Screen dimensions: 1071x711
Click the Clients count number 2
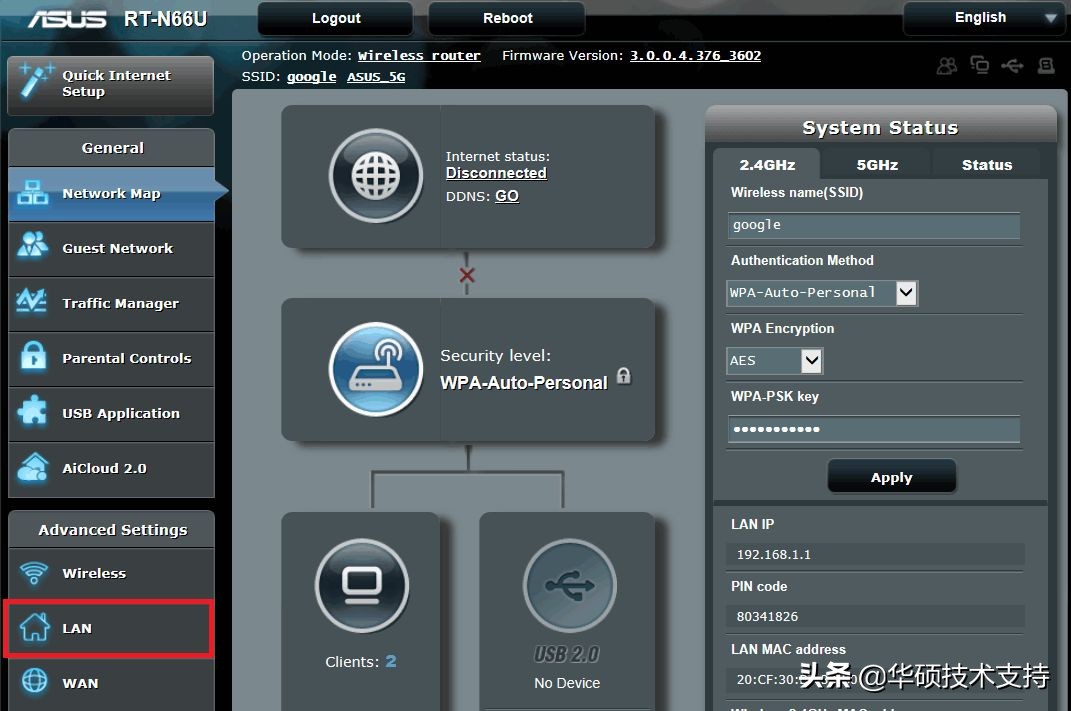tap(391, 661)
